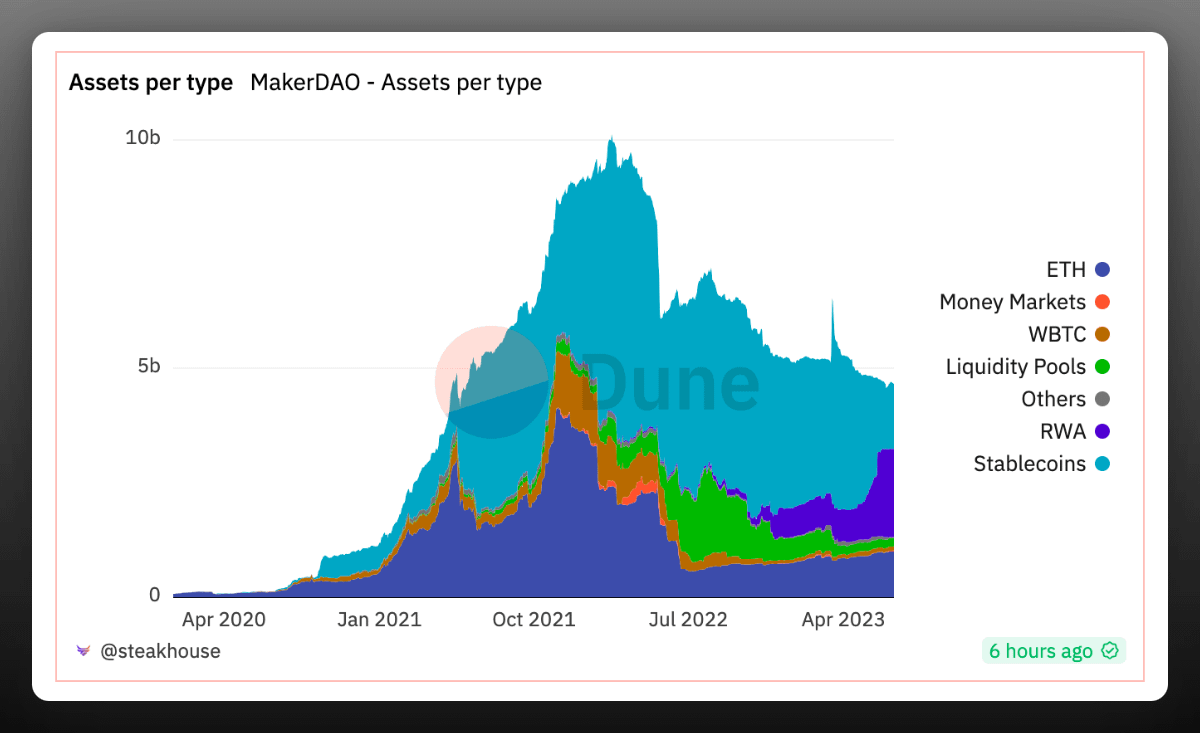Toggle the ETH series legend label
The image size is (1200, 733).
(x=1066, y=270)
